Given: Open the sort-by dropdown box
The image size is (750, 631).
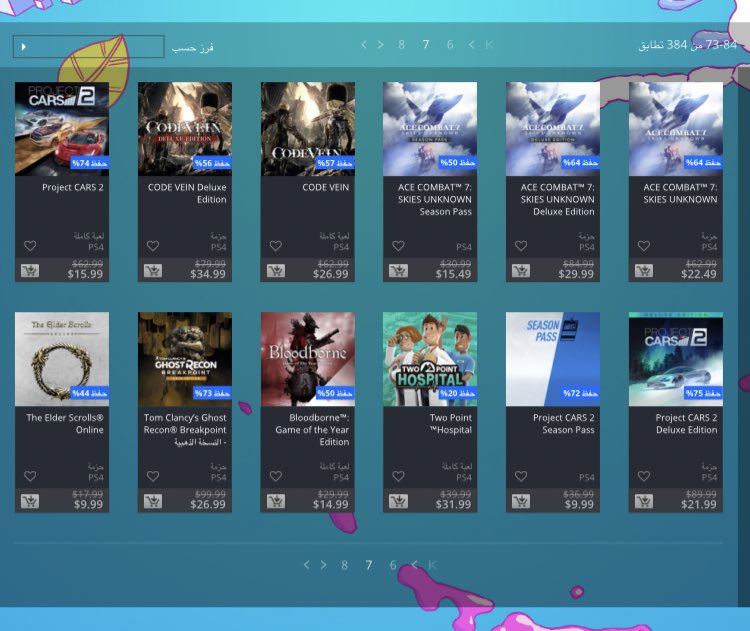Looking at the screenshot, I should [x=88, y=46].
